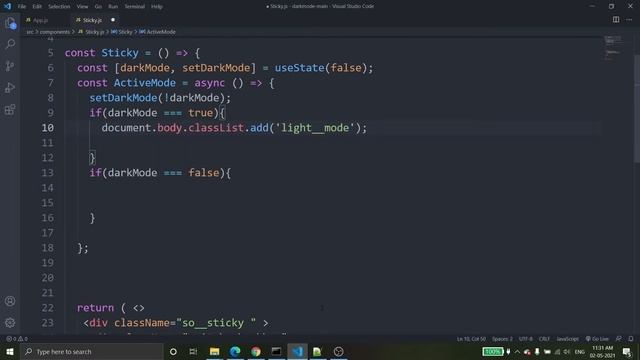Click the src breadcrumb segment
Screen dimensions: 640x360
point(30,32)
